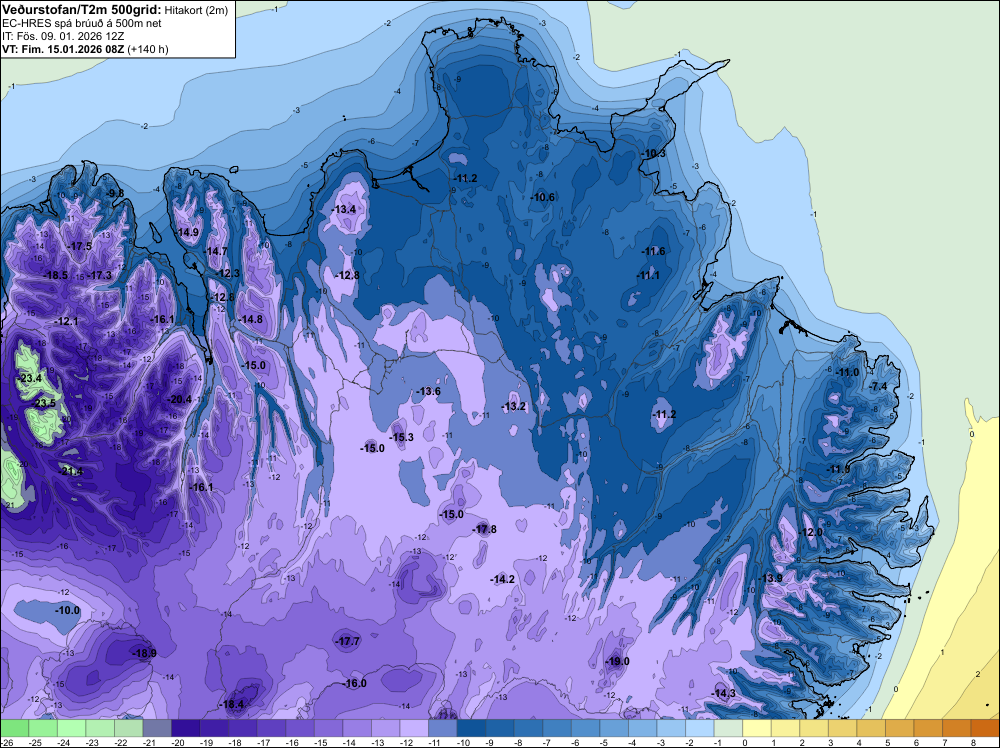This screenshot has height=748, width=1000.
Task: Click the -7.4 temperature label
Action: tap(878, 386)
